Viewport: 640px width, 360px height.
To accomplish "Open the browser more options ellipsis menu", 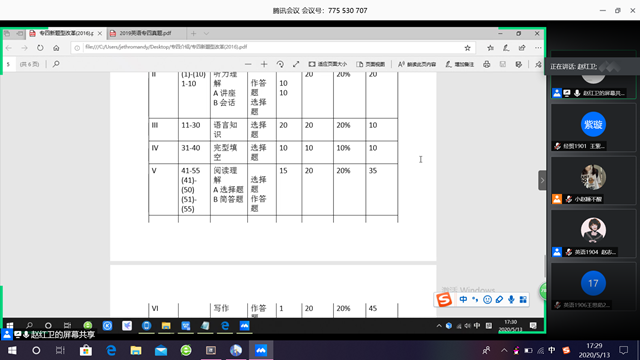I will [538, 48].
